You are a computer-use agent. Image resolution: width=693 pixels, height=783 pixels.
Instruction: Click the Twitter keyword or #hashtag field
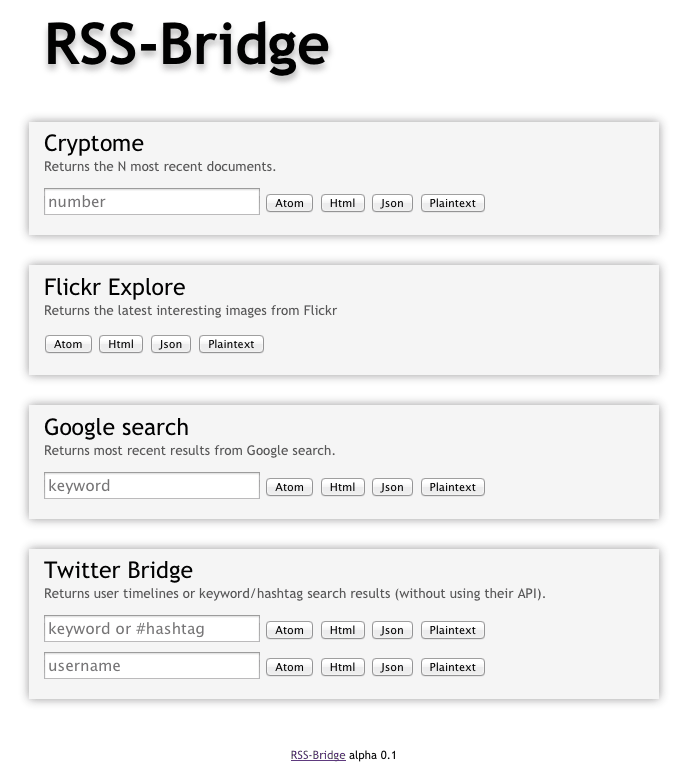(152, 628)
